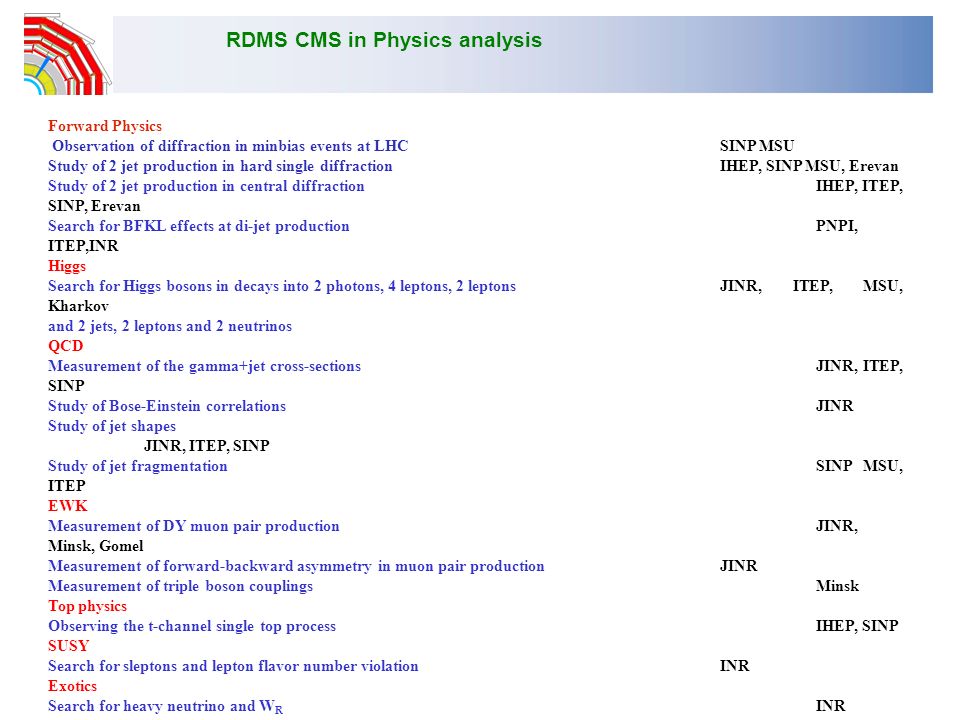The image size is (960, 720).
Task: Click 'JINR' beside the forward-backward asymmetry line
Action: coord(738,566)
